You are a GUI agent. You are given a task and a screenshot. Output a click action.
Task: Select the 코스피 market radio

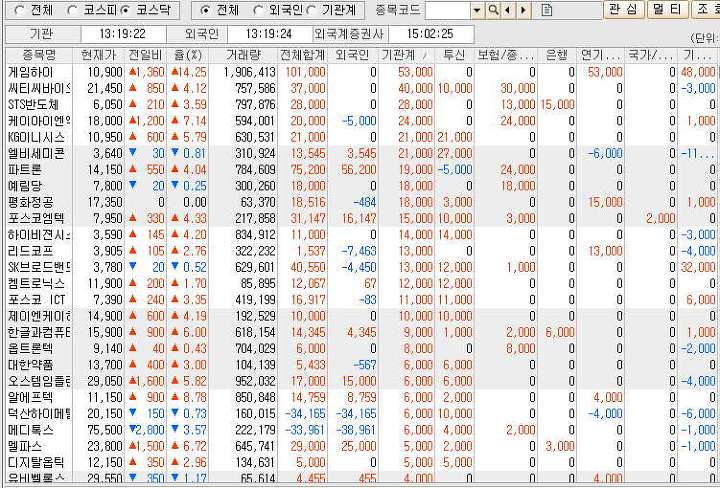point(72,10)
